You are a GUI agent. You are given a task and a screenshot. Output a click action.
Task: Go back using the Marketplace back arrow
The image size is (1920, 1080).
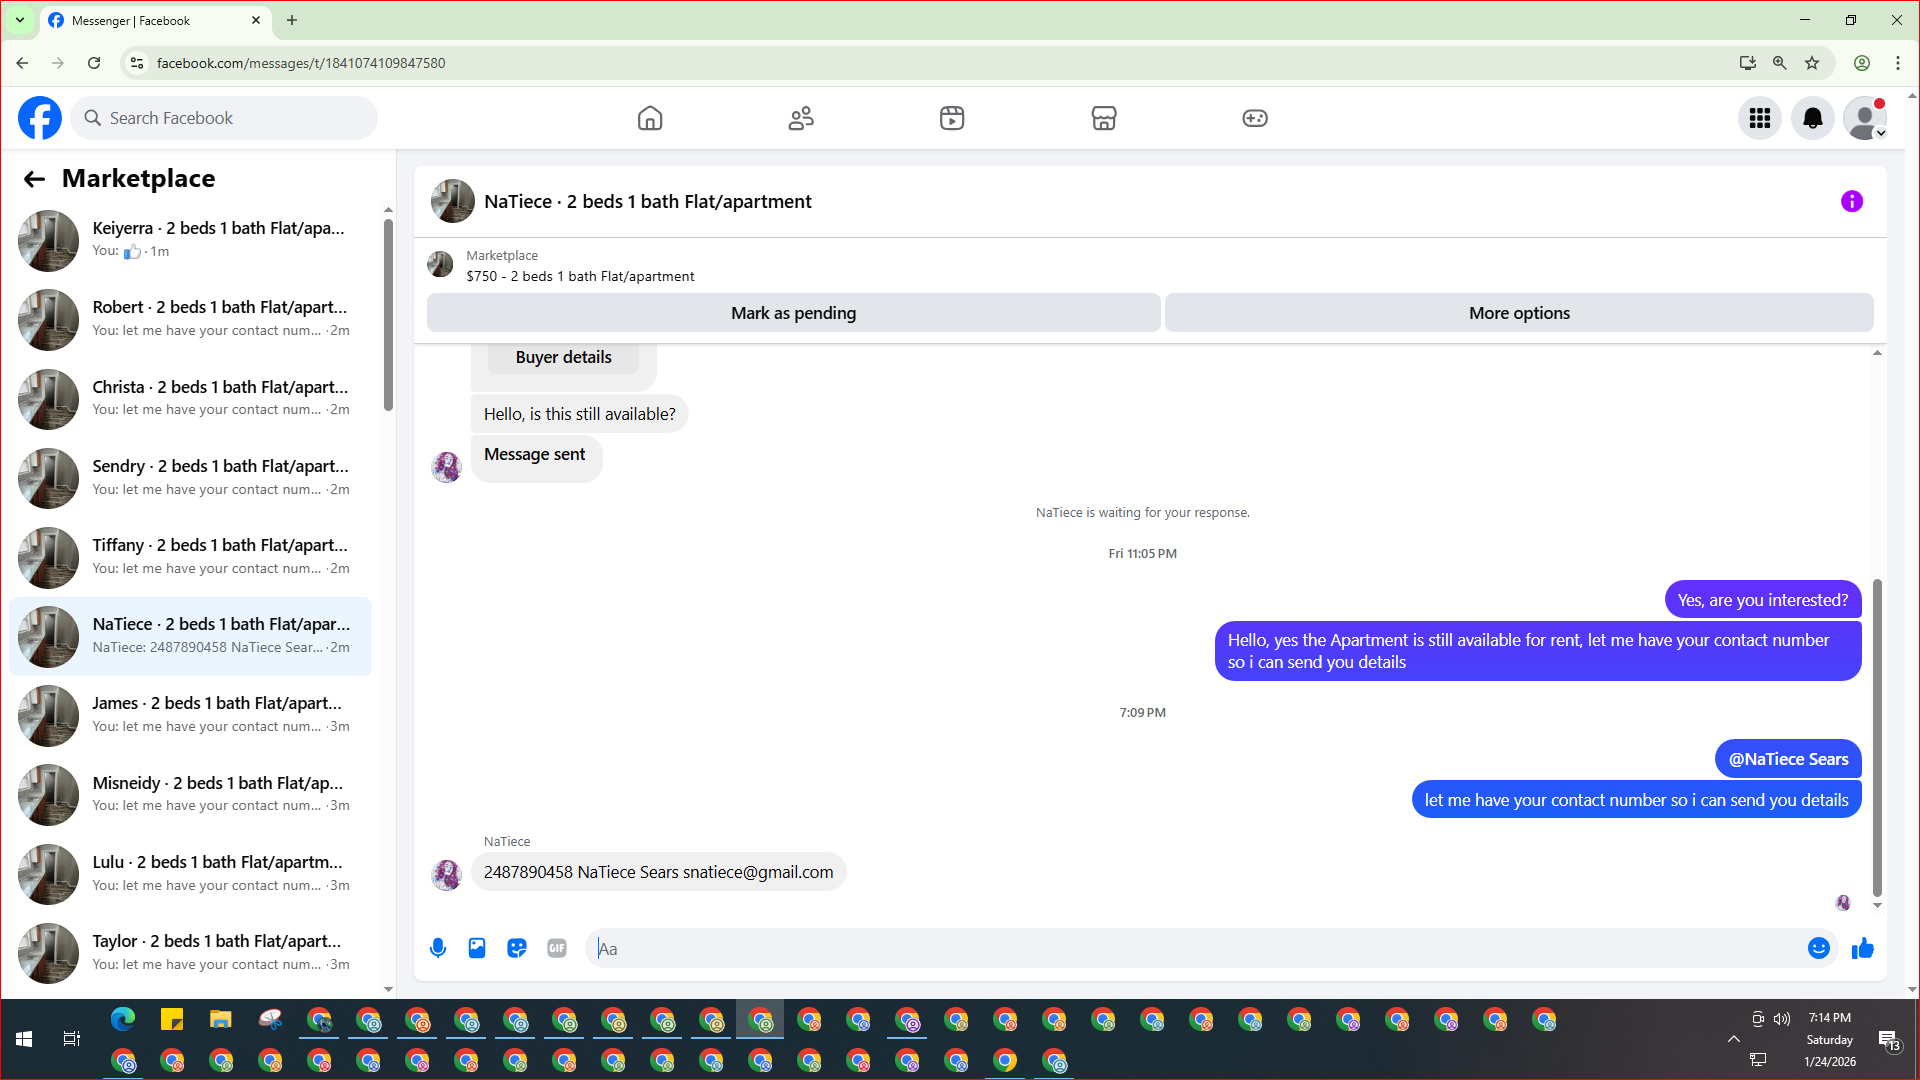pos(34,179)
